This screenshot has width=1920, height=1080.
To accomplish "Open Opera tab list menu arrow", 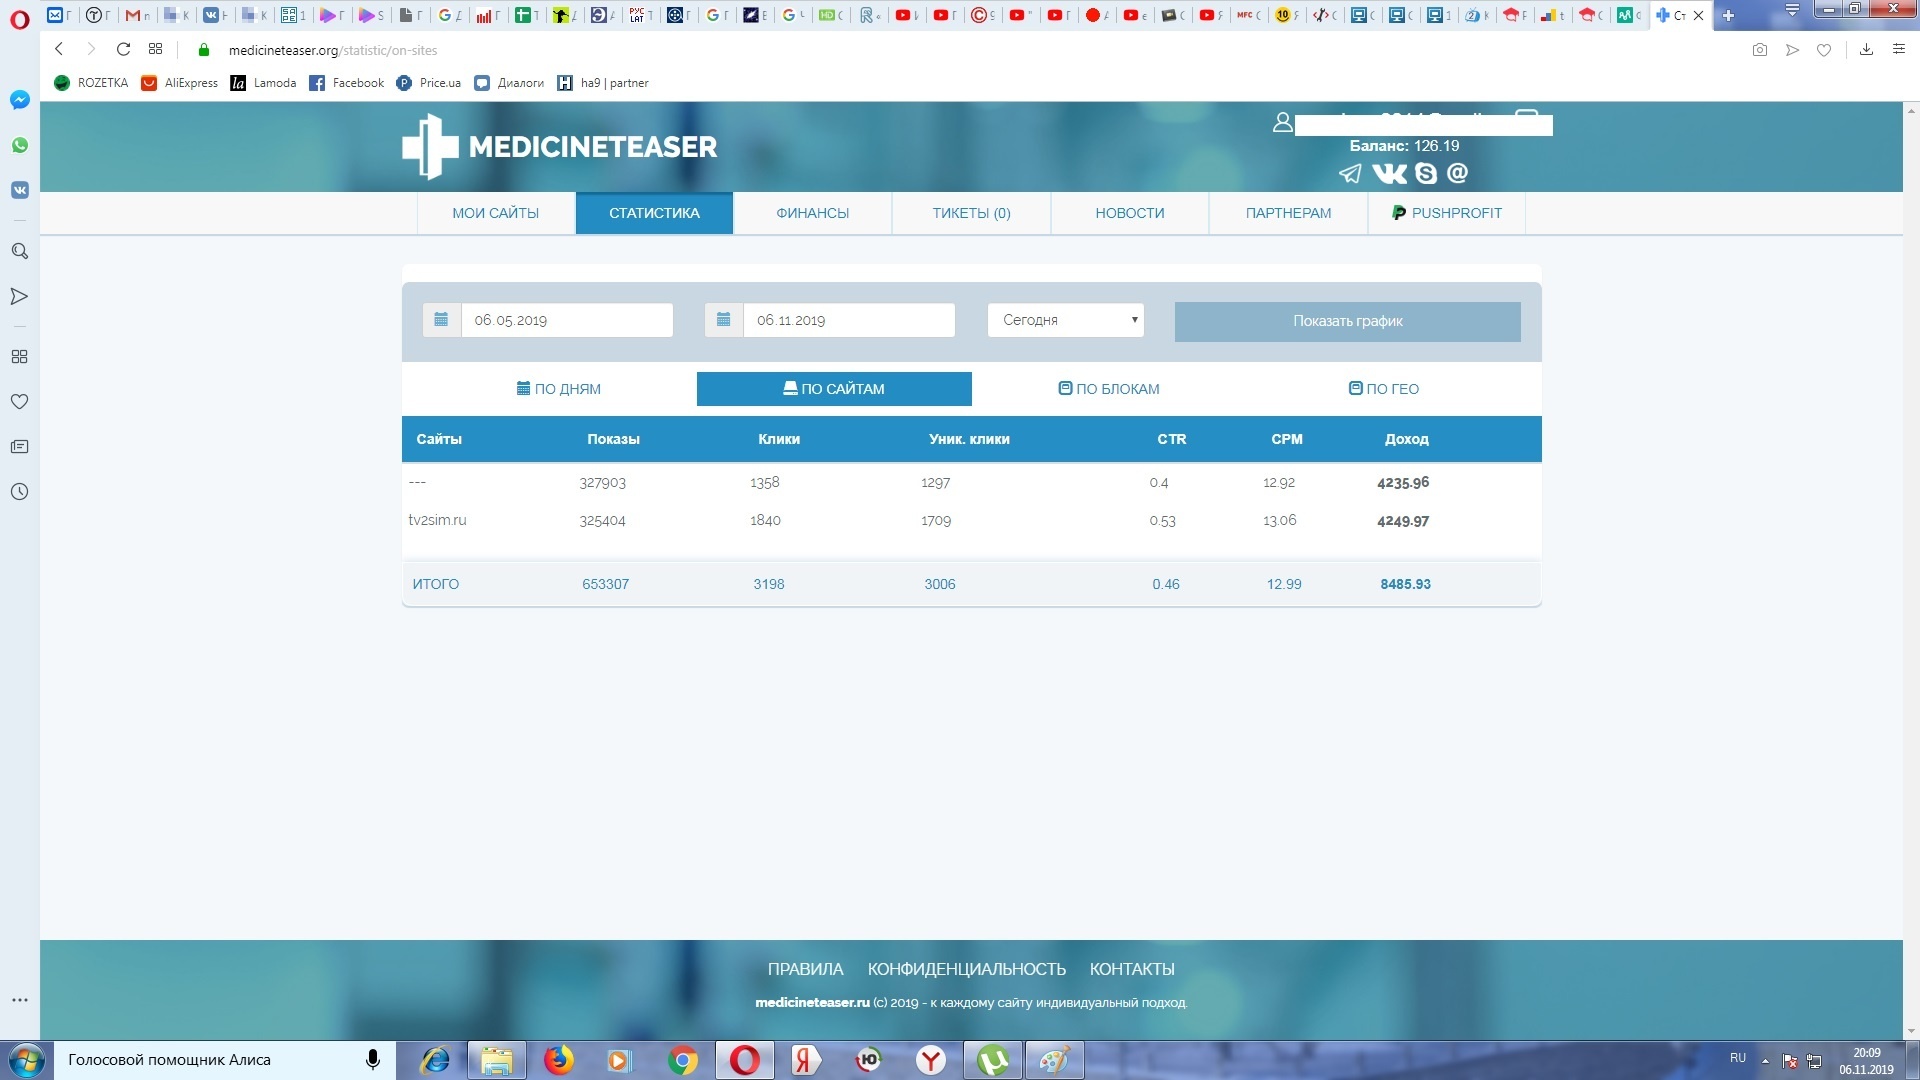I will pos(1792,11).
